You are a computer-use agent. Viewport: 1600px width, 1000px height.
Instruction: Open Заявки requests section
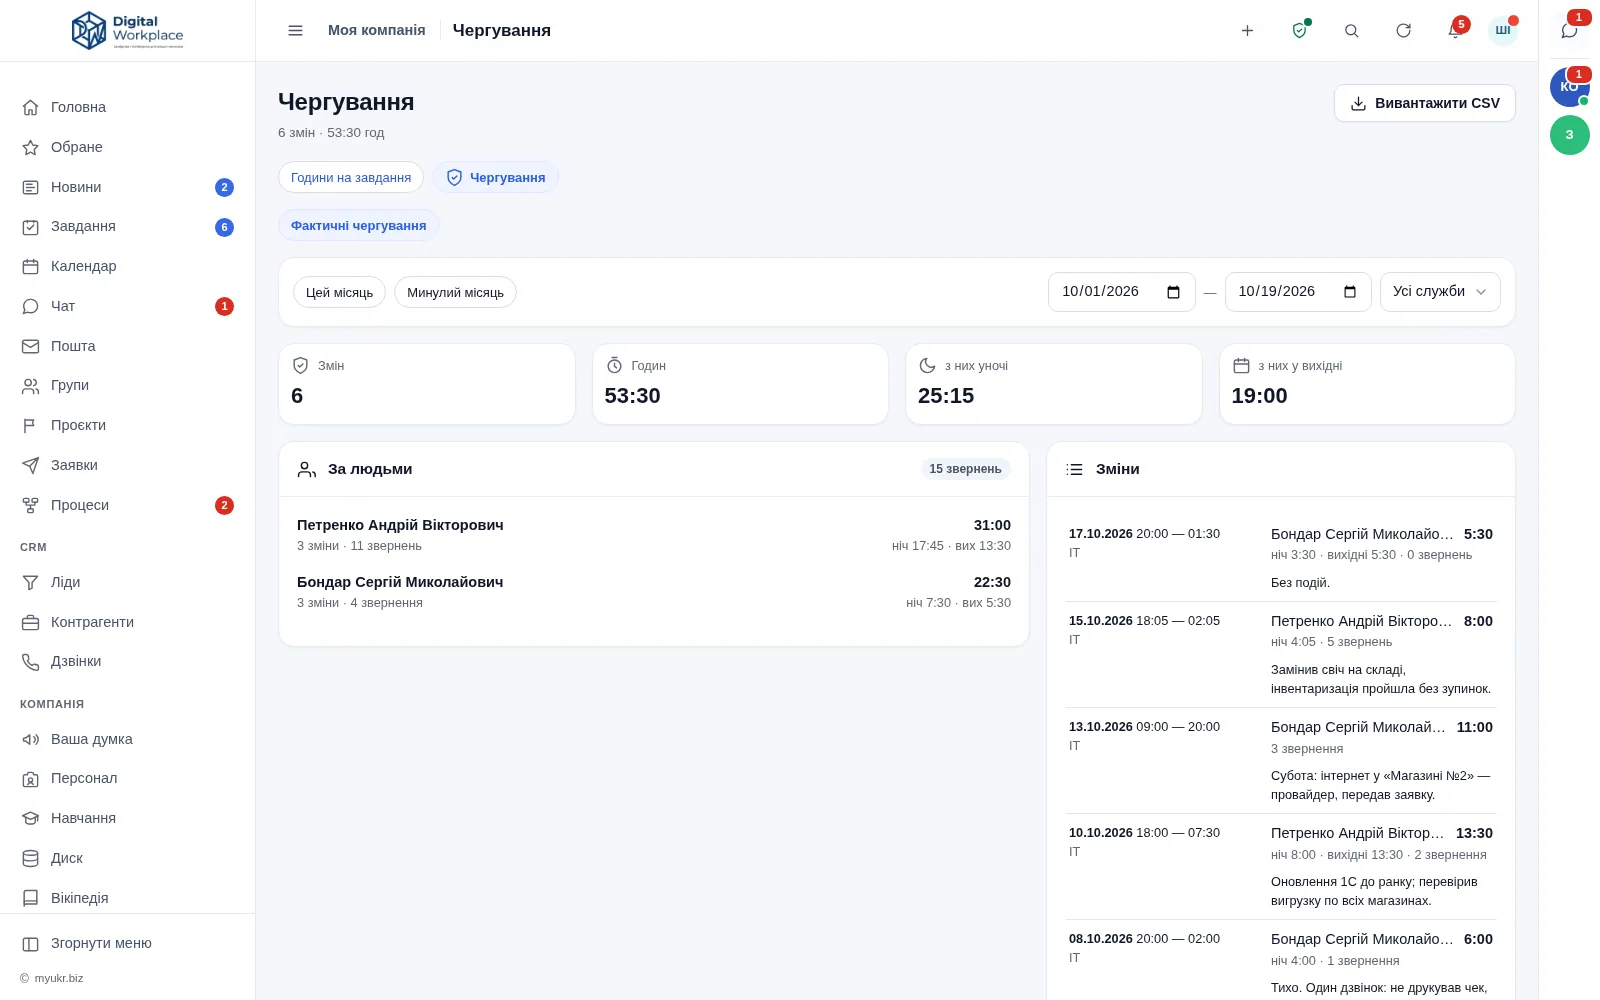(x=127, y=465)
